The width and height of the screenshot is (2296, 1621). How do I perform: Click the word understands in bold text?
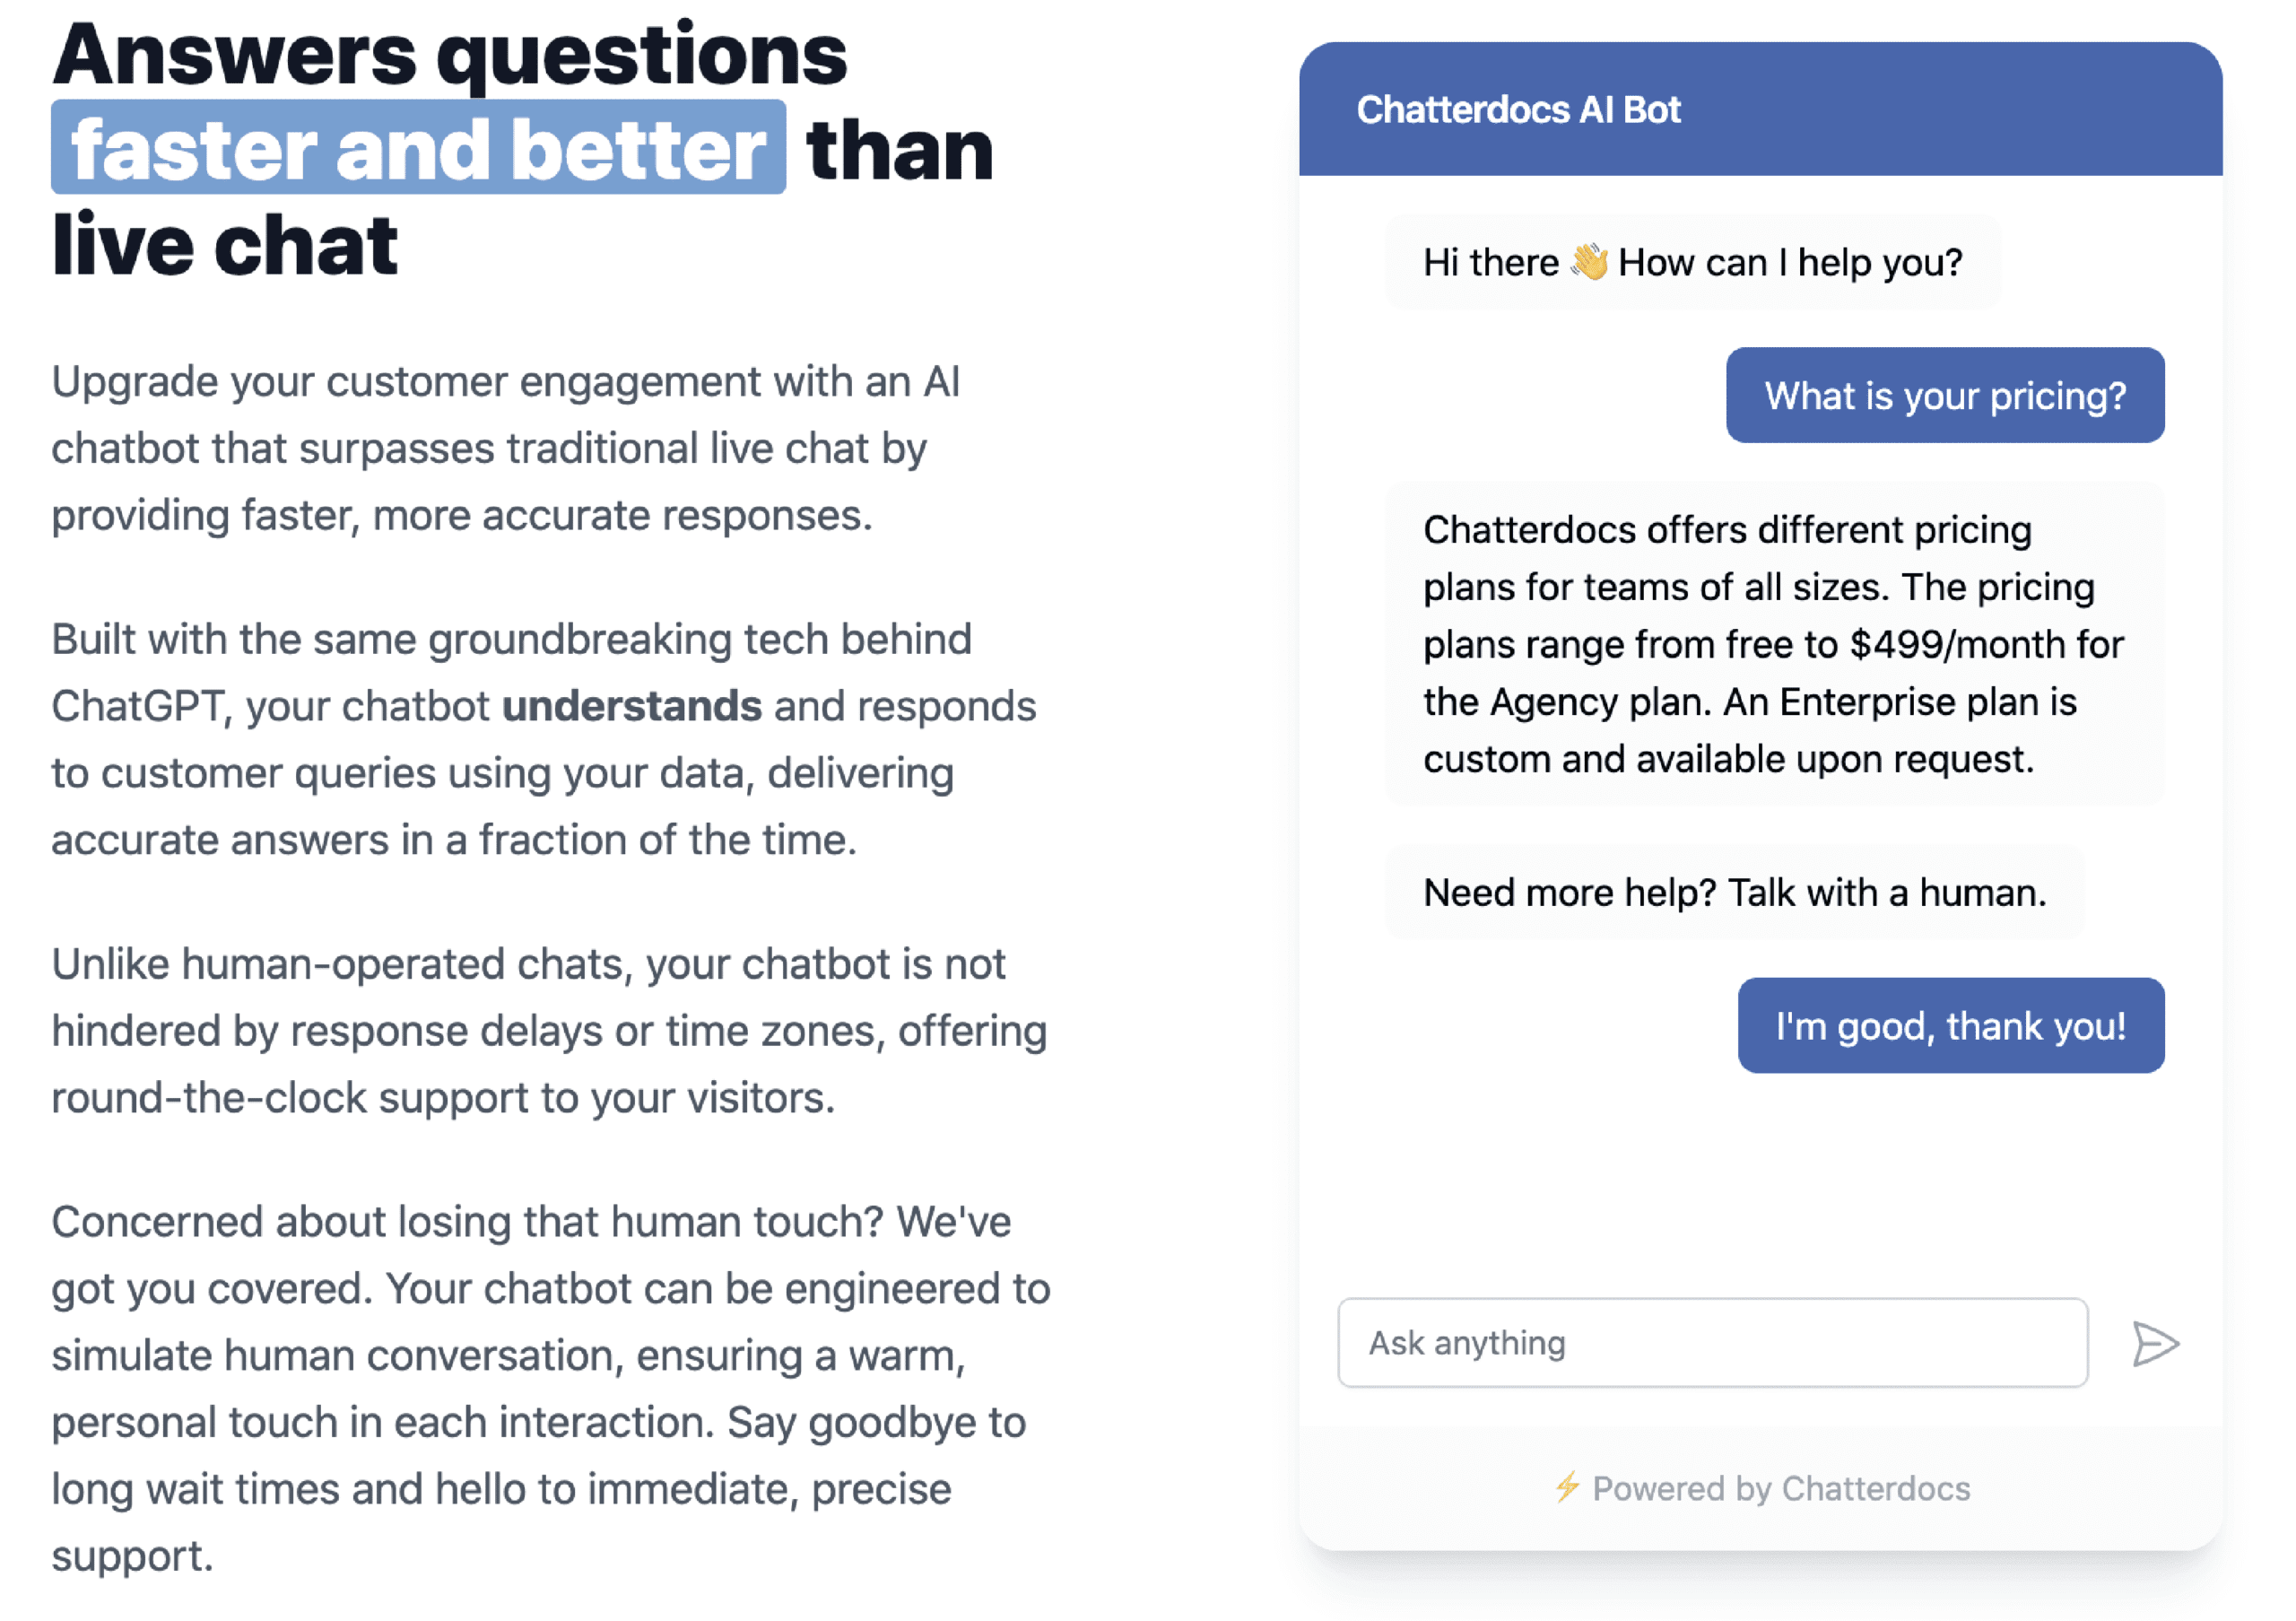(x=630, y=706)
